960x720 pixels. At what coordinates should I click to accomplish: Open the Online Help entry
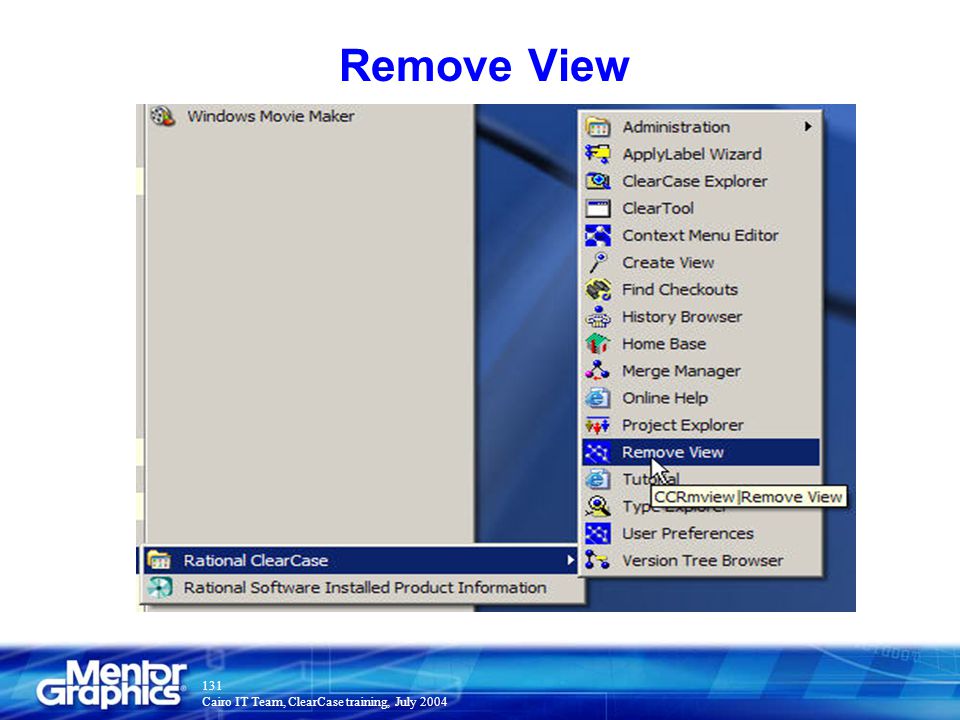click(x=701, y=398)
